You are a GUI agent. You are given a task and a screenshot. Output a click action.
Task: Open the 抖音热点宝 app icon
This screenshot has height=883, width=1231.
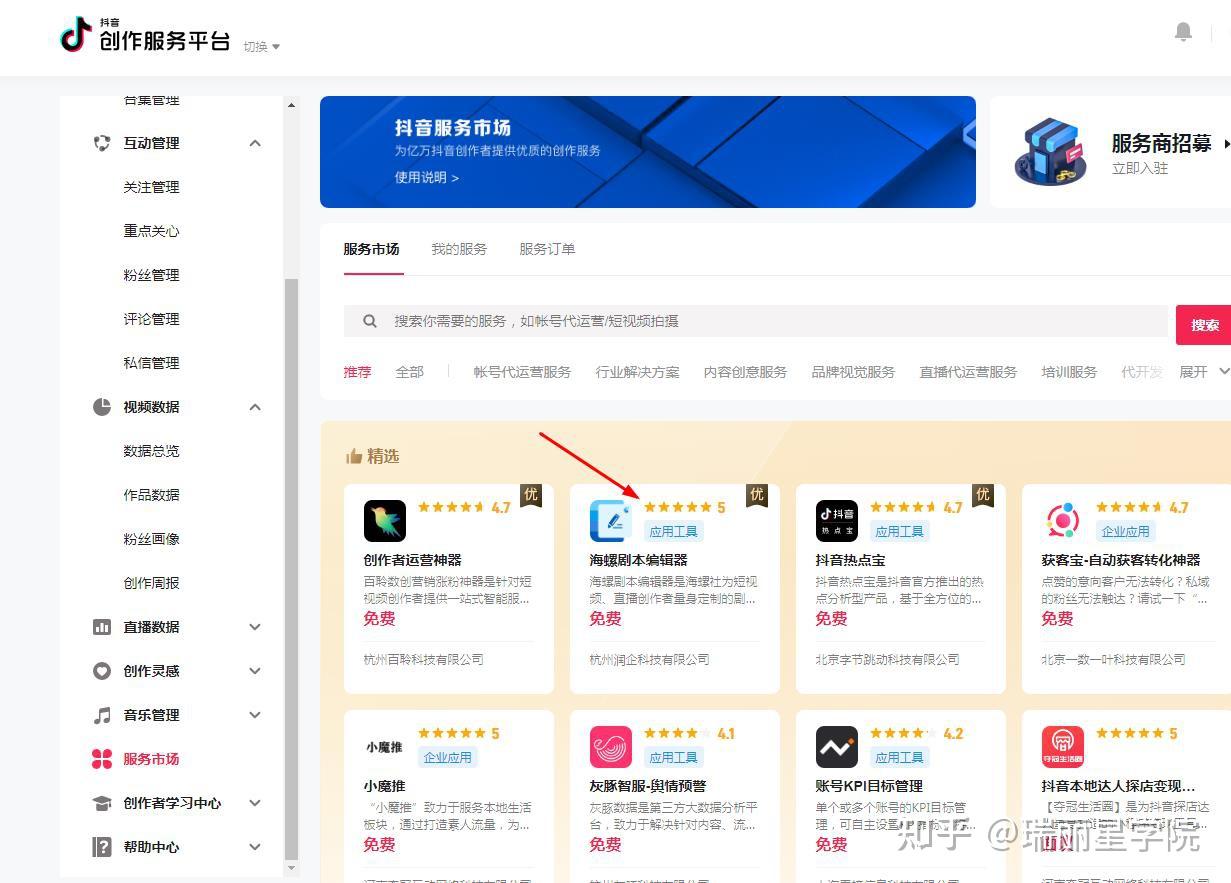(837, 520)
